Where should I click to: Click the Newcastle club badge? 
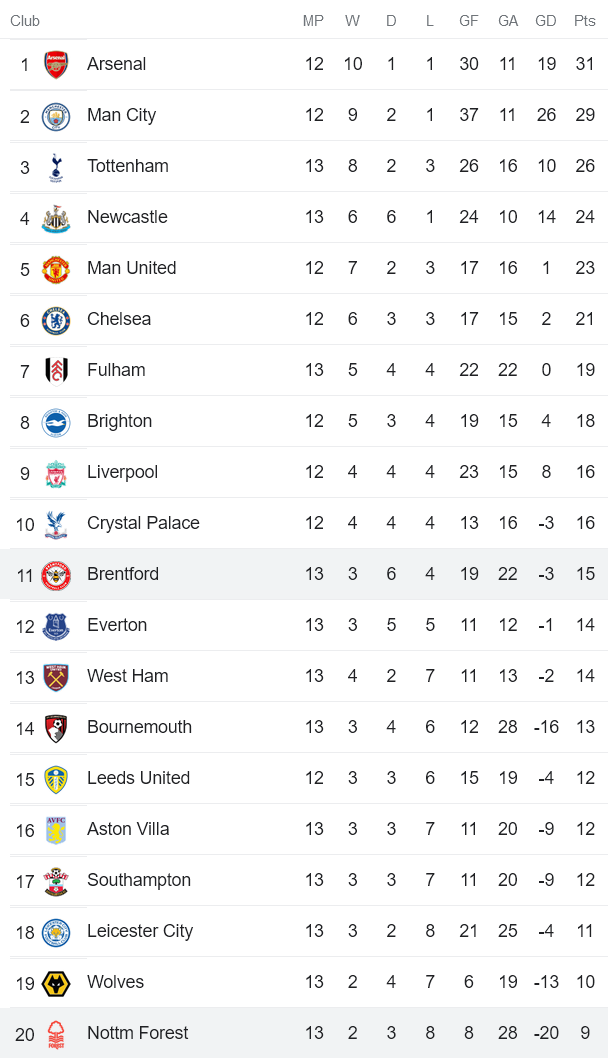(x=56, y=218)
